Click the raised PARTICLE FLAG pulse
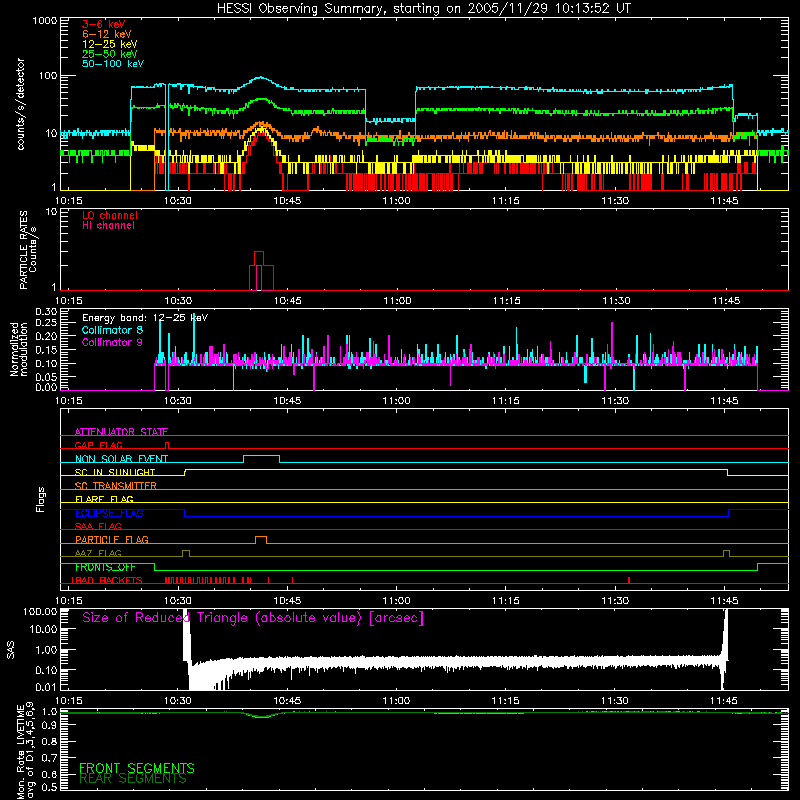This screenshot has height=800, width=800. 261,540
